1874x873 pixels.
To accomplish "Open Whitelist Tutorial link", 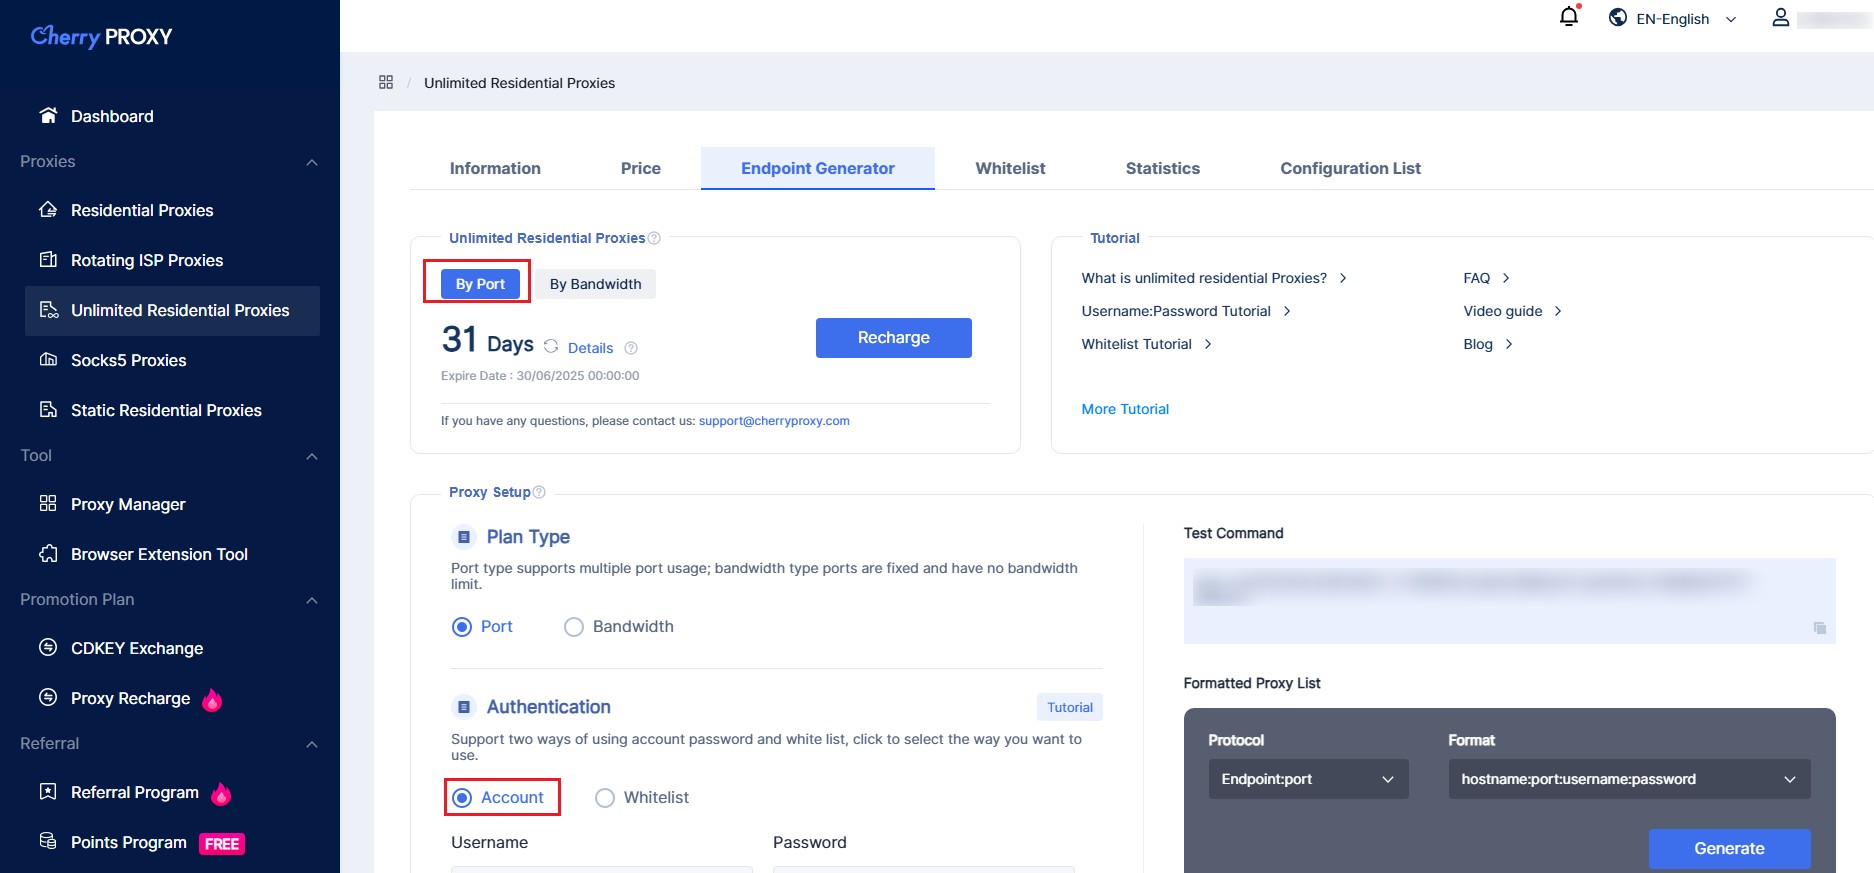I will (1146, 344).
